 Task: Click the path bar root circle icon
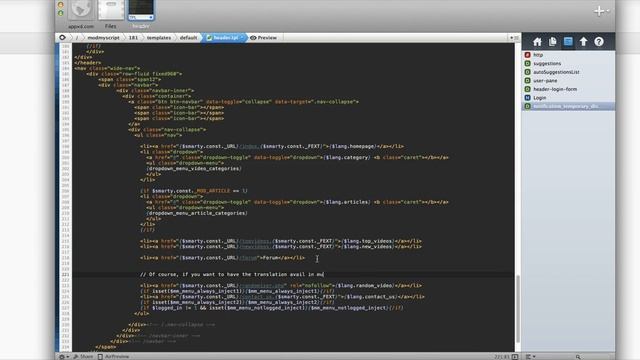pyautogui.click(x=62, y=38)
